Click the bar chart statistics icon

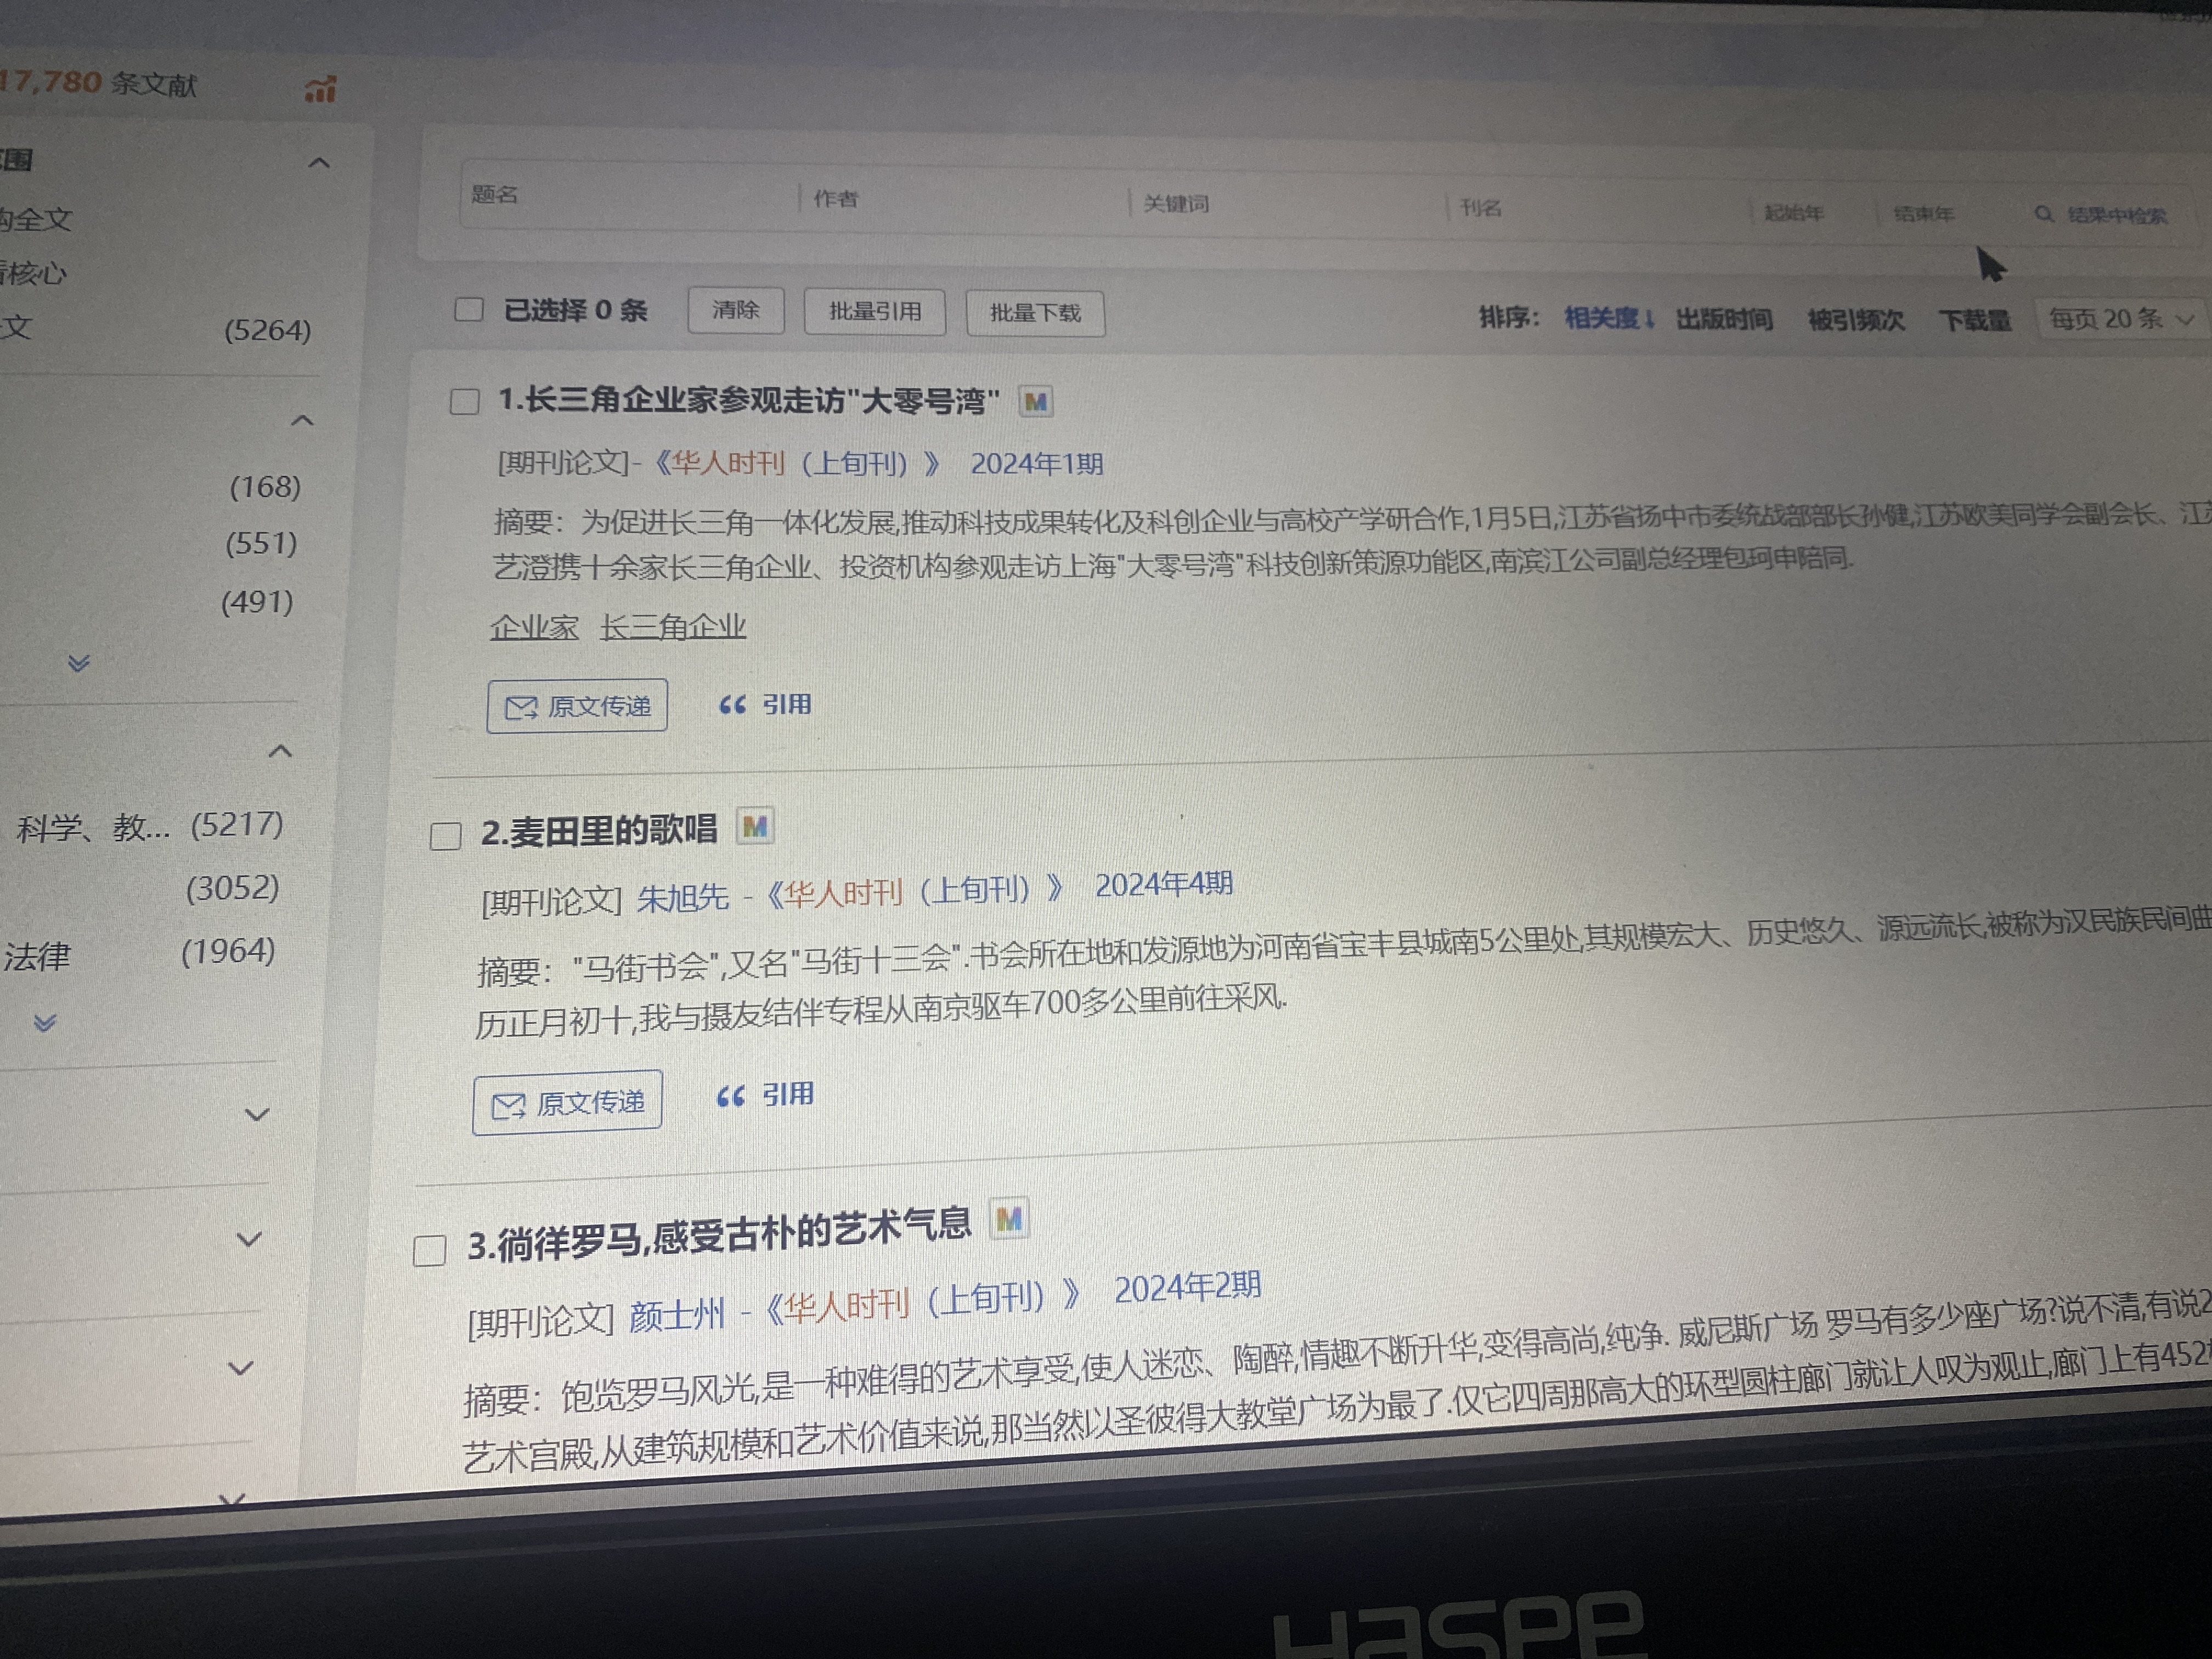[320, 90]
